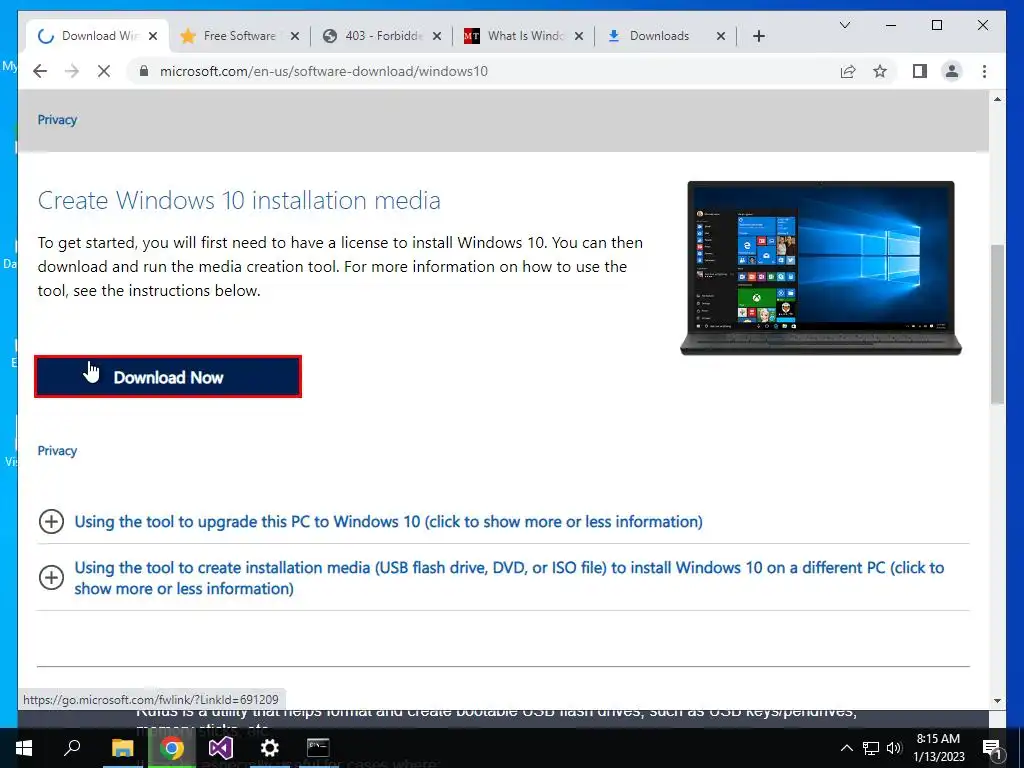The width and height of the screenshot is (1024, 768).
Task: Open the Privacy link in the gray banner
Action: (57, 120)
